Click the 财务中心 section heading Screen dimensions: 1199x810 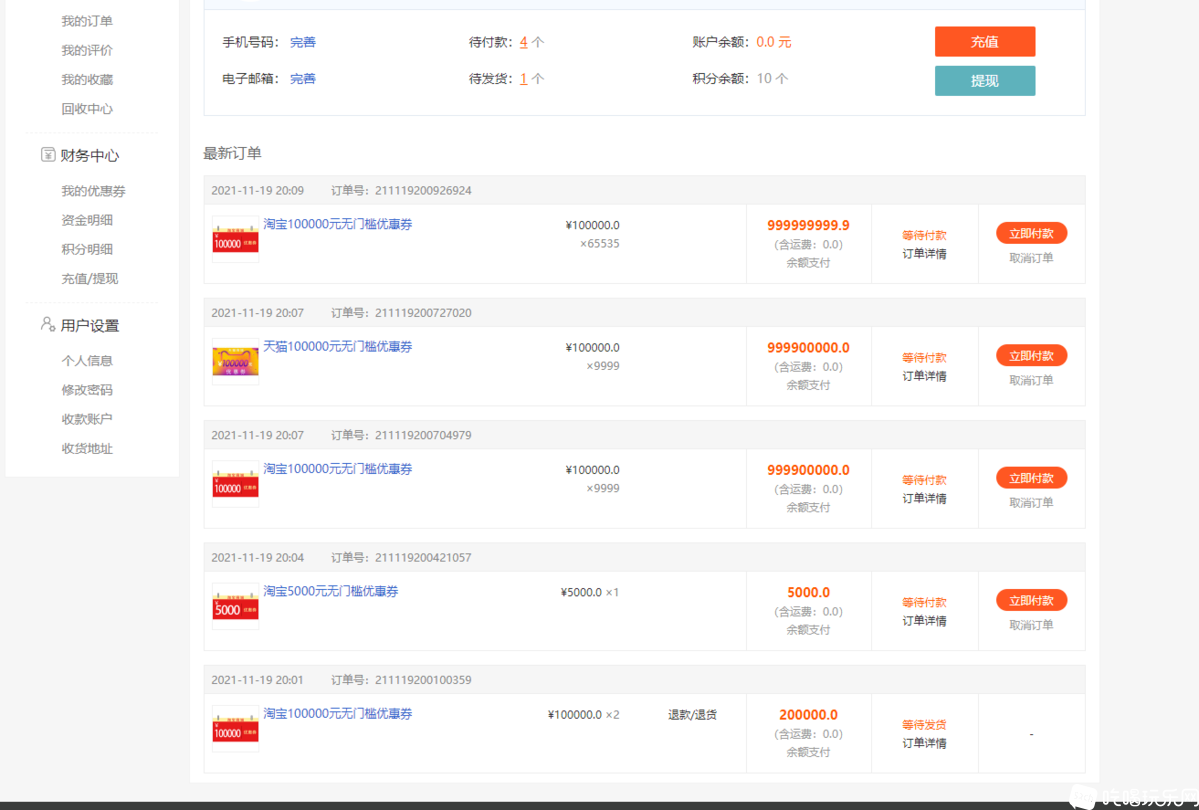pos(89,155)
